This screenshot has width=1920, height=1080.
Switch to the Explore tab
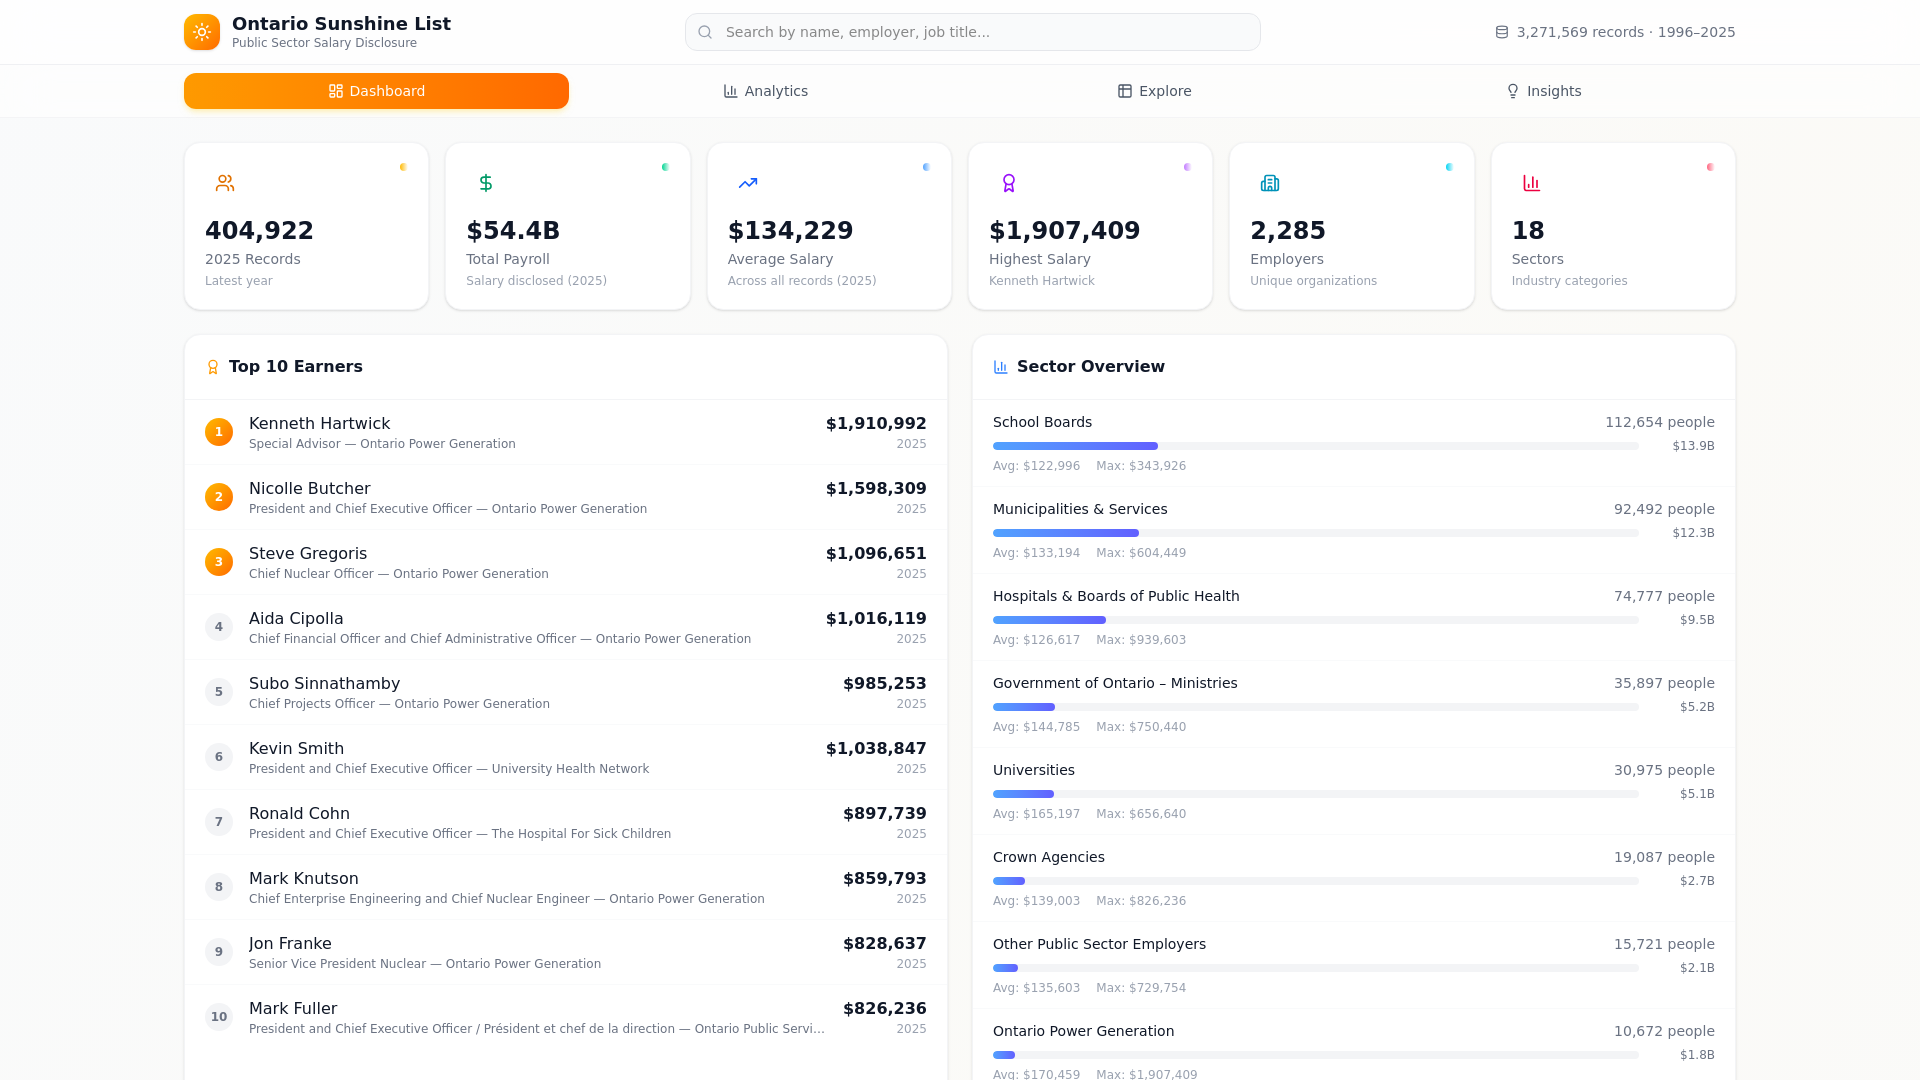pyautogui.click(x=1154, y=91)
